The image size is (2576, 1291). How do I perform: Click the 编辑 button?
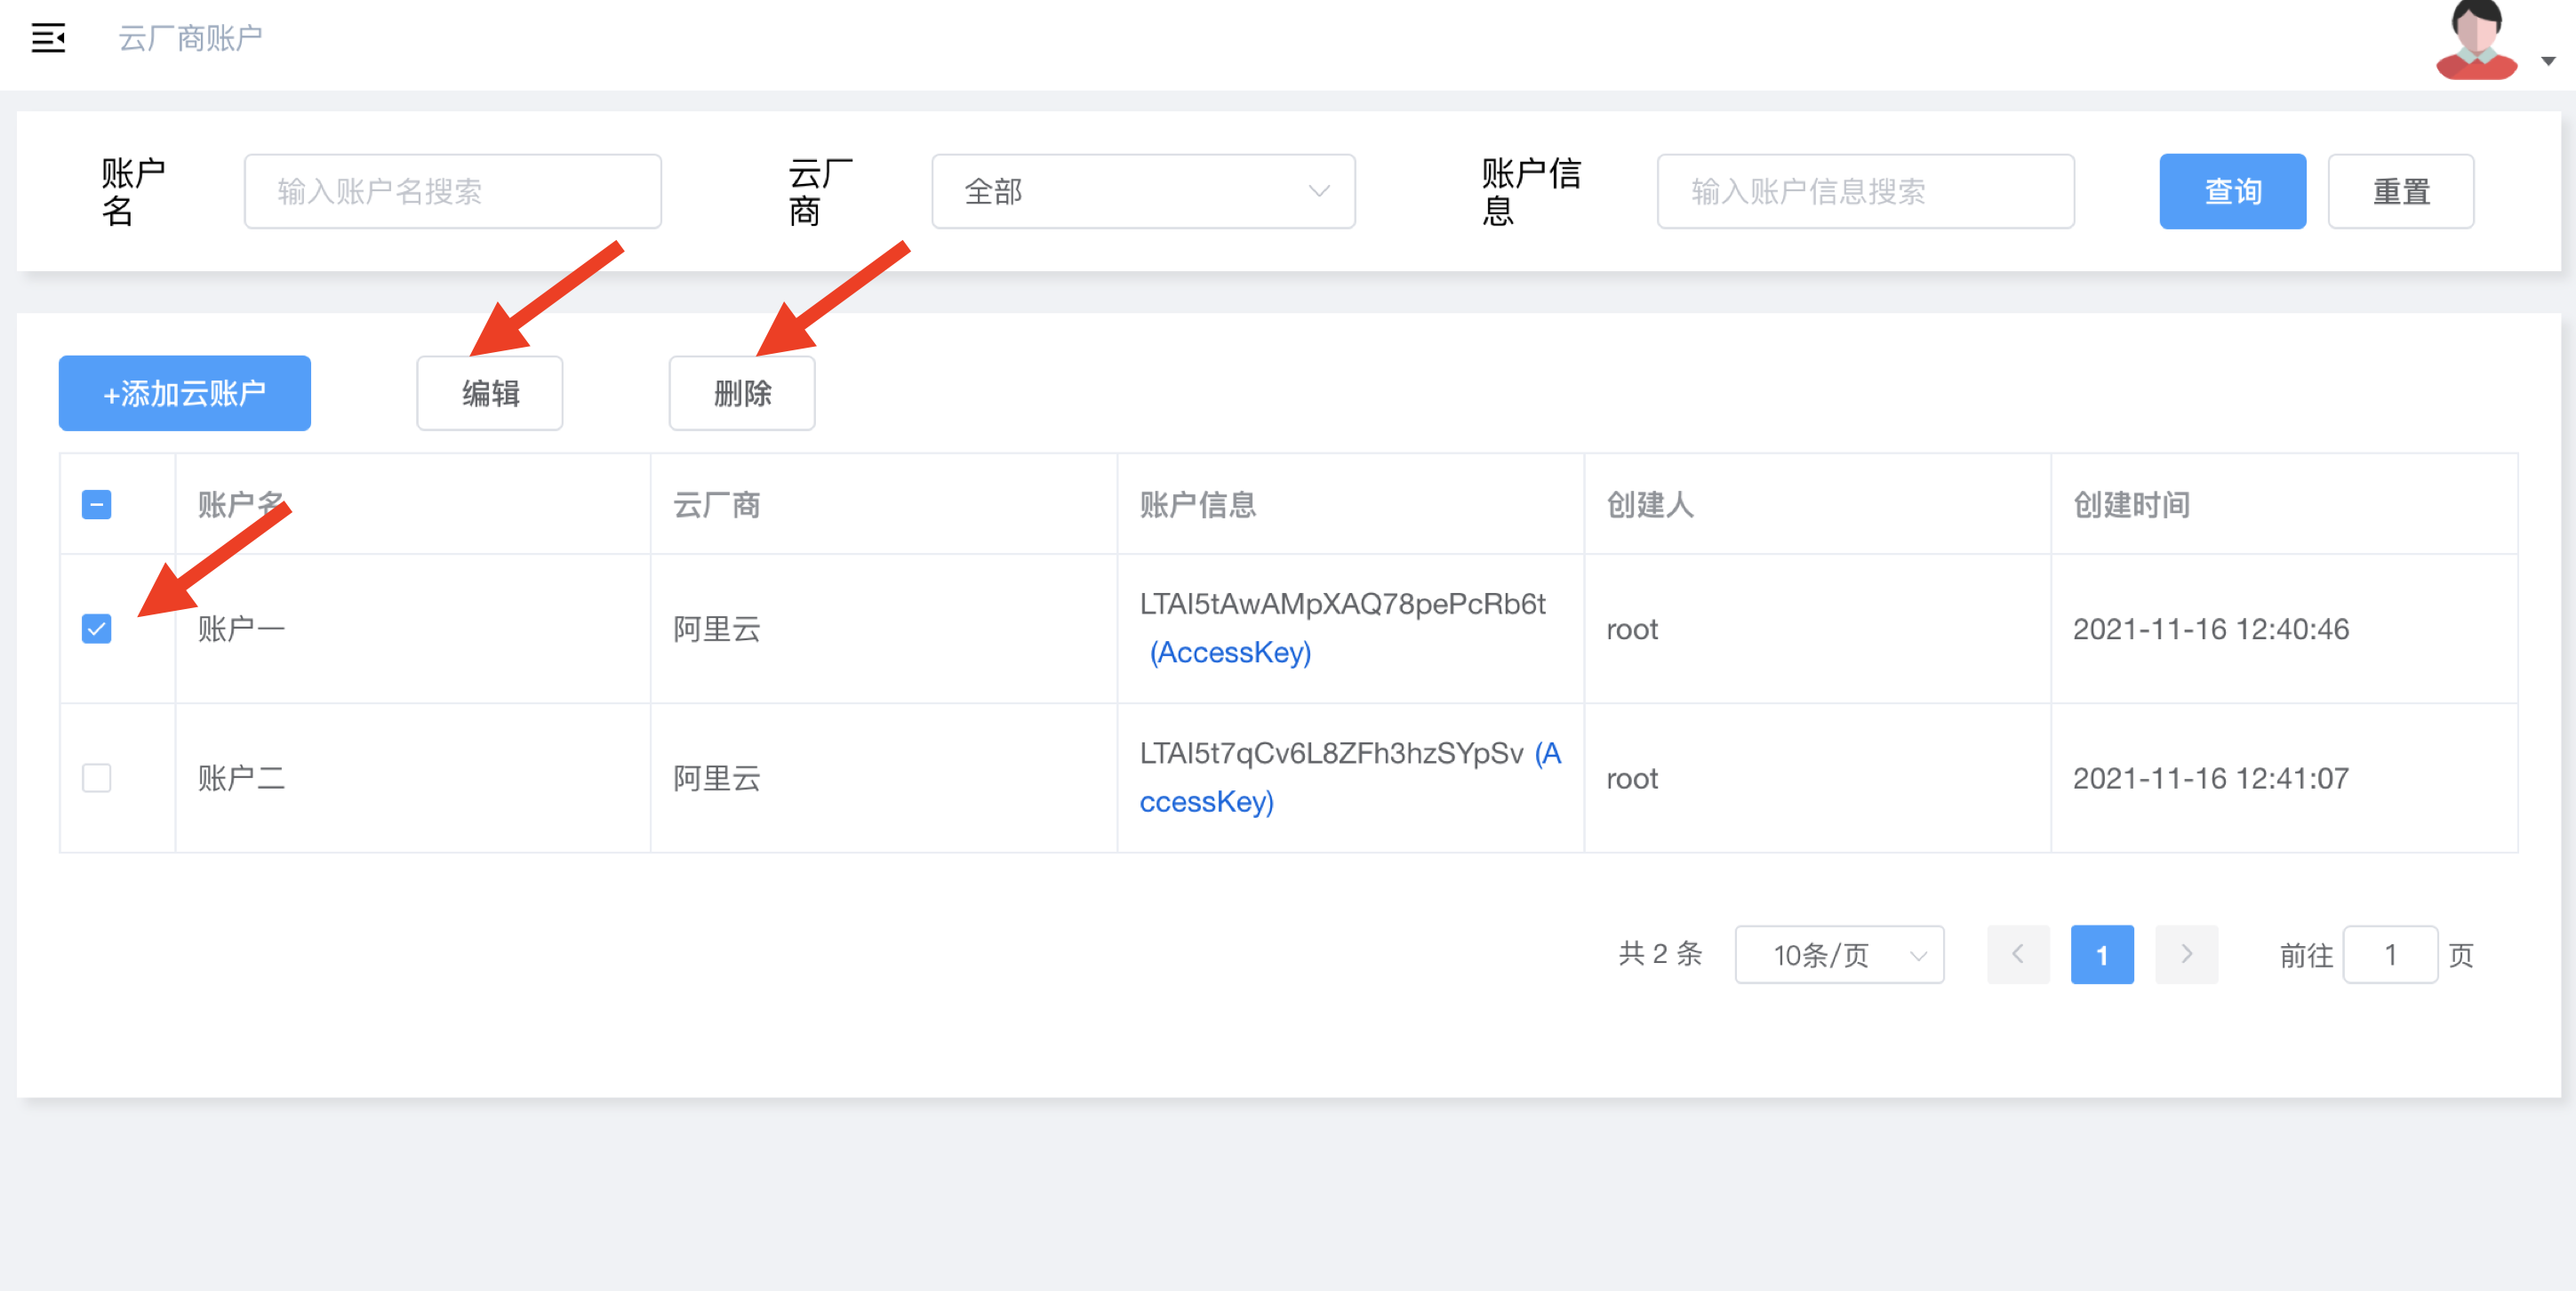pos(489,393)
